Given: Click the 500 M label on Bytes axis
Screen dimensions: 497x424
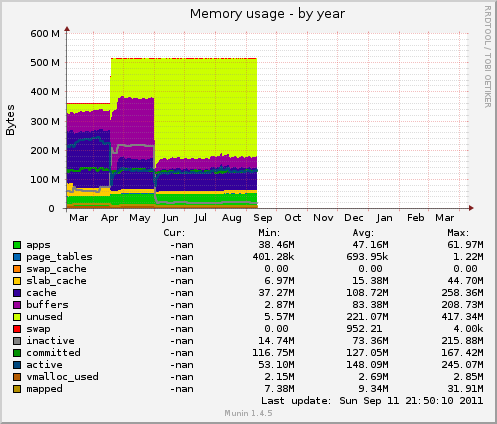Looking at the screenshot, I should pyautogui.click(x=45, y=63).
